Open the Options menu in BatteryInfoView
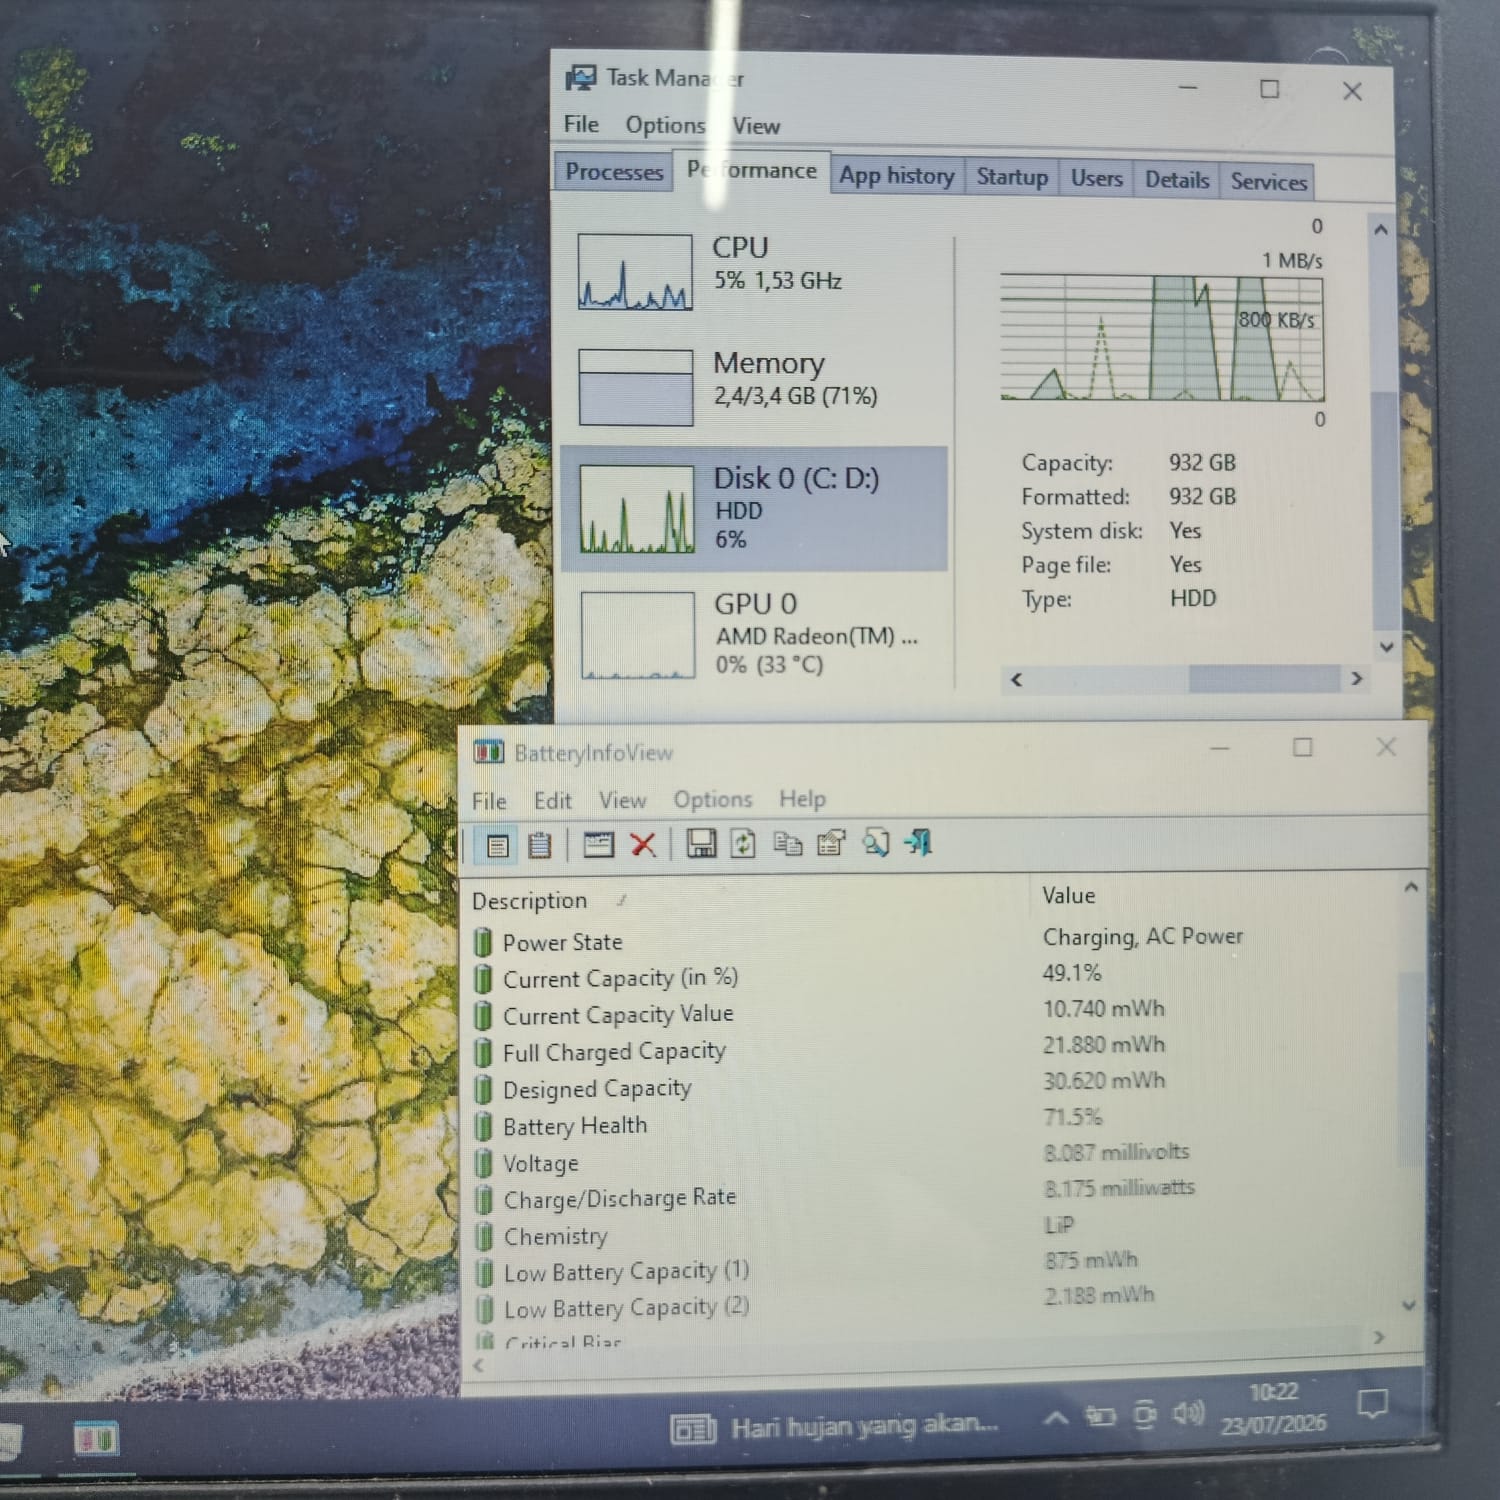Viewport: 1500px width, 1500px height. click(x=712, y=799)
